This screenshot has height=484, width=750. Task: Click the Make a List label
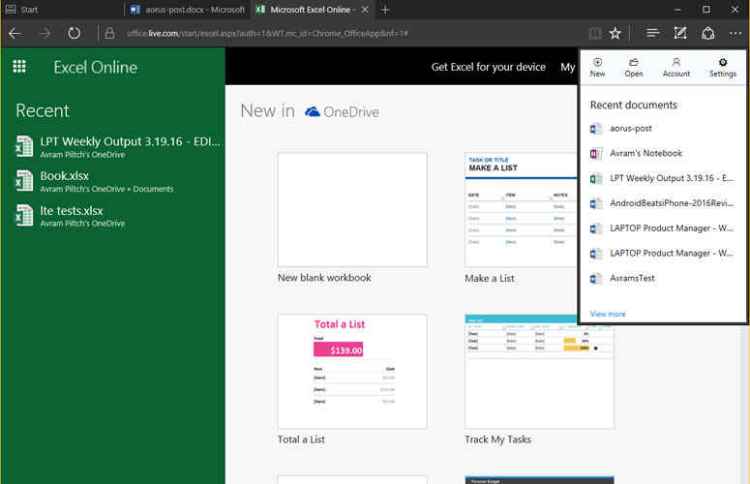[489, 278]
